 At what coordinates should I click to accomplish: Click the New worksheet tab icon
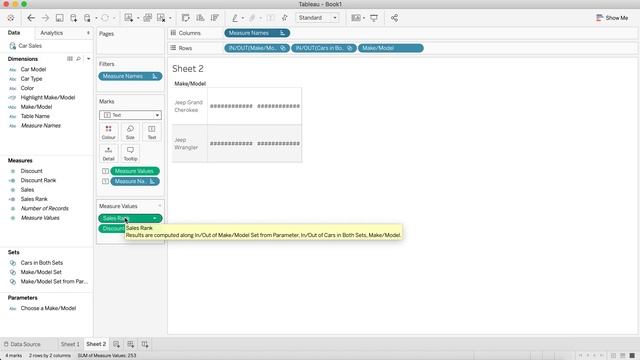click(x=116, y=344)
